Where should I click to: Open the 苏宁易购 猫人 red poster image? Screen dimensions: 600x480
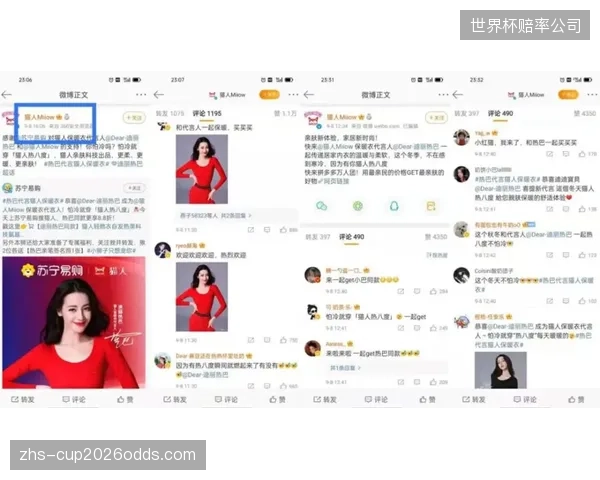click(74, 322)
